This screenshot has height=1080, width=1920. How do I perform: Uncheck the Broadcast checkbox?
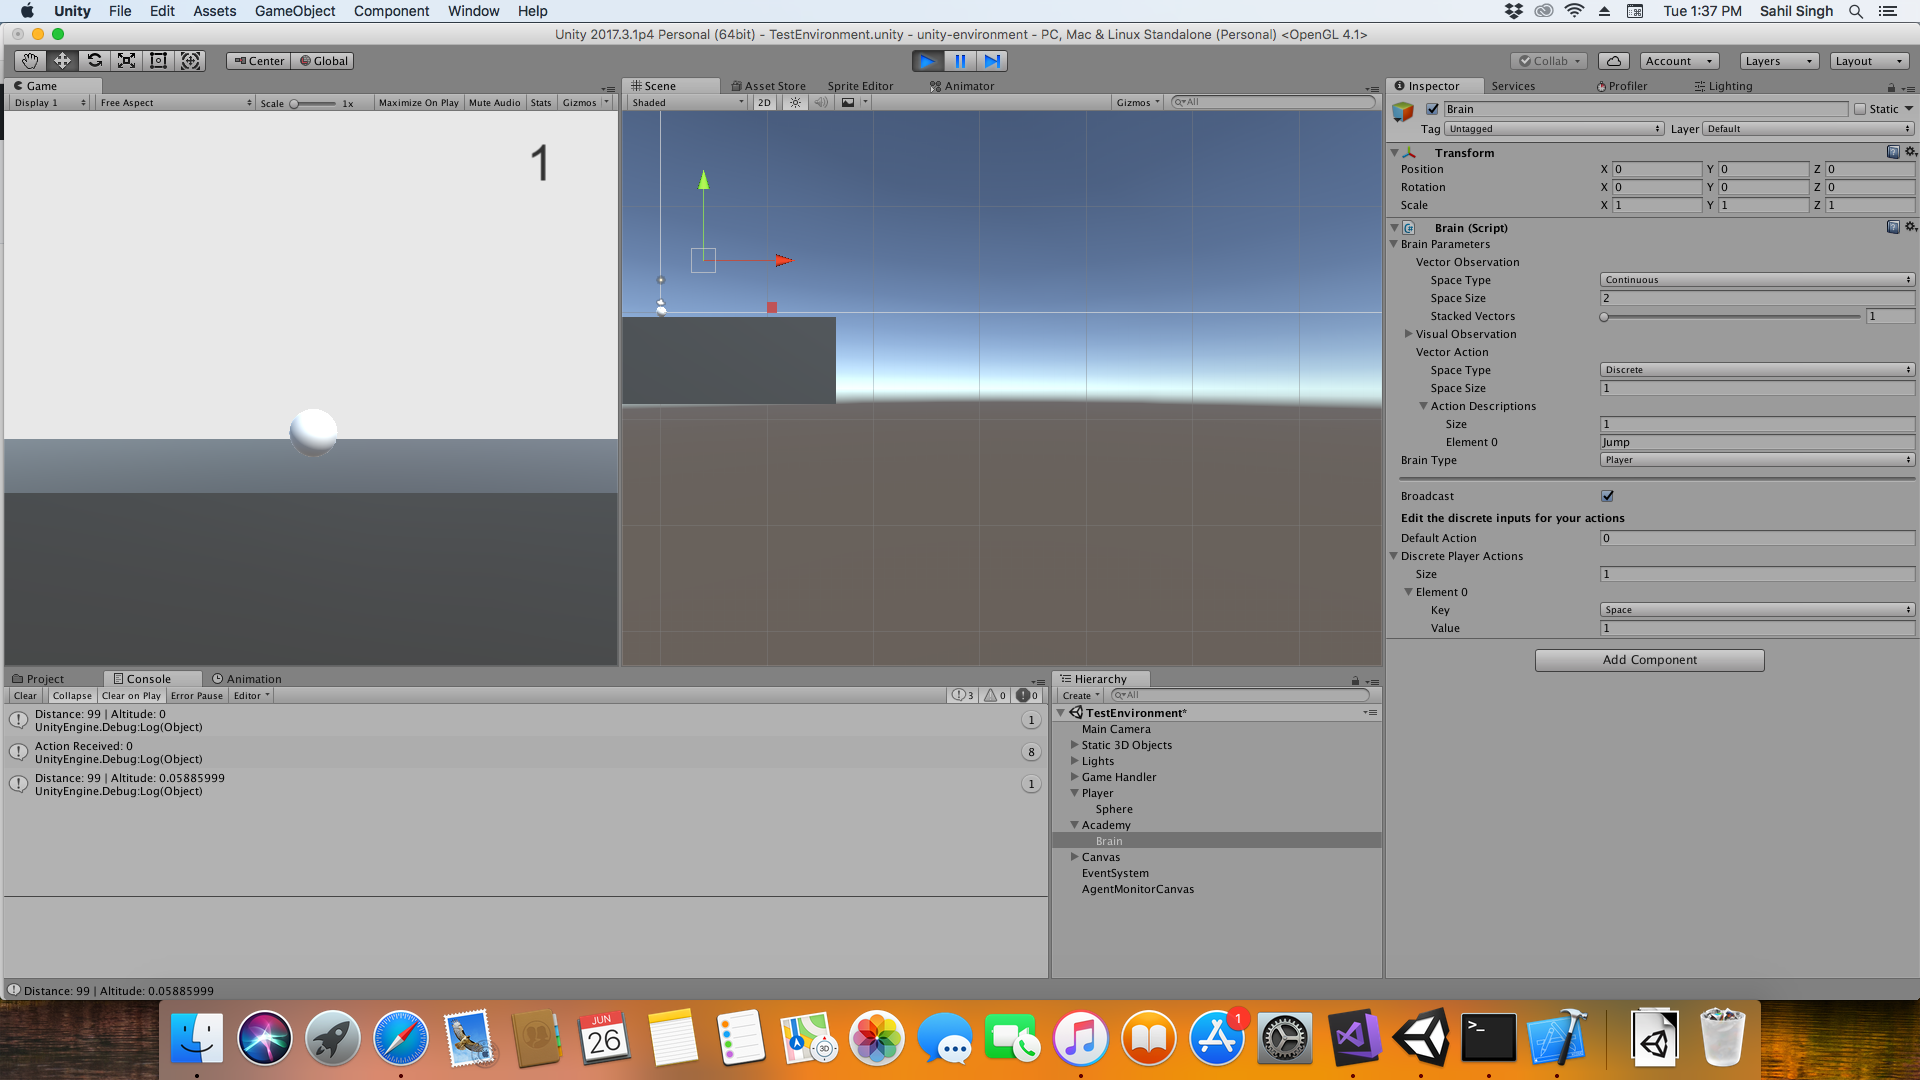pos(1606,496)
